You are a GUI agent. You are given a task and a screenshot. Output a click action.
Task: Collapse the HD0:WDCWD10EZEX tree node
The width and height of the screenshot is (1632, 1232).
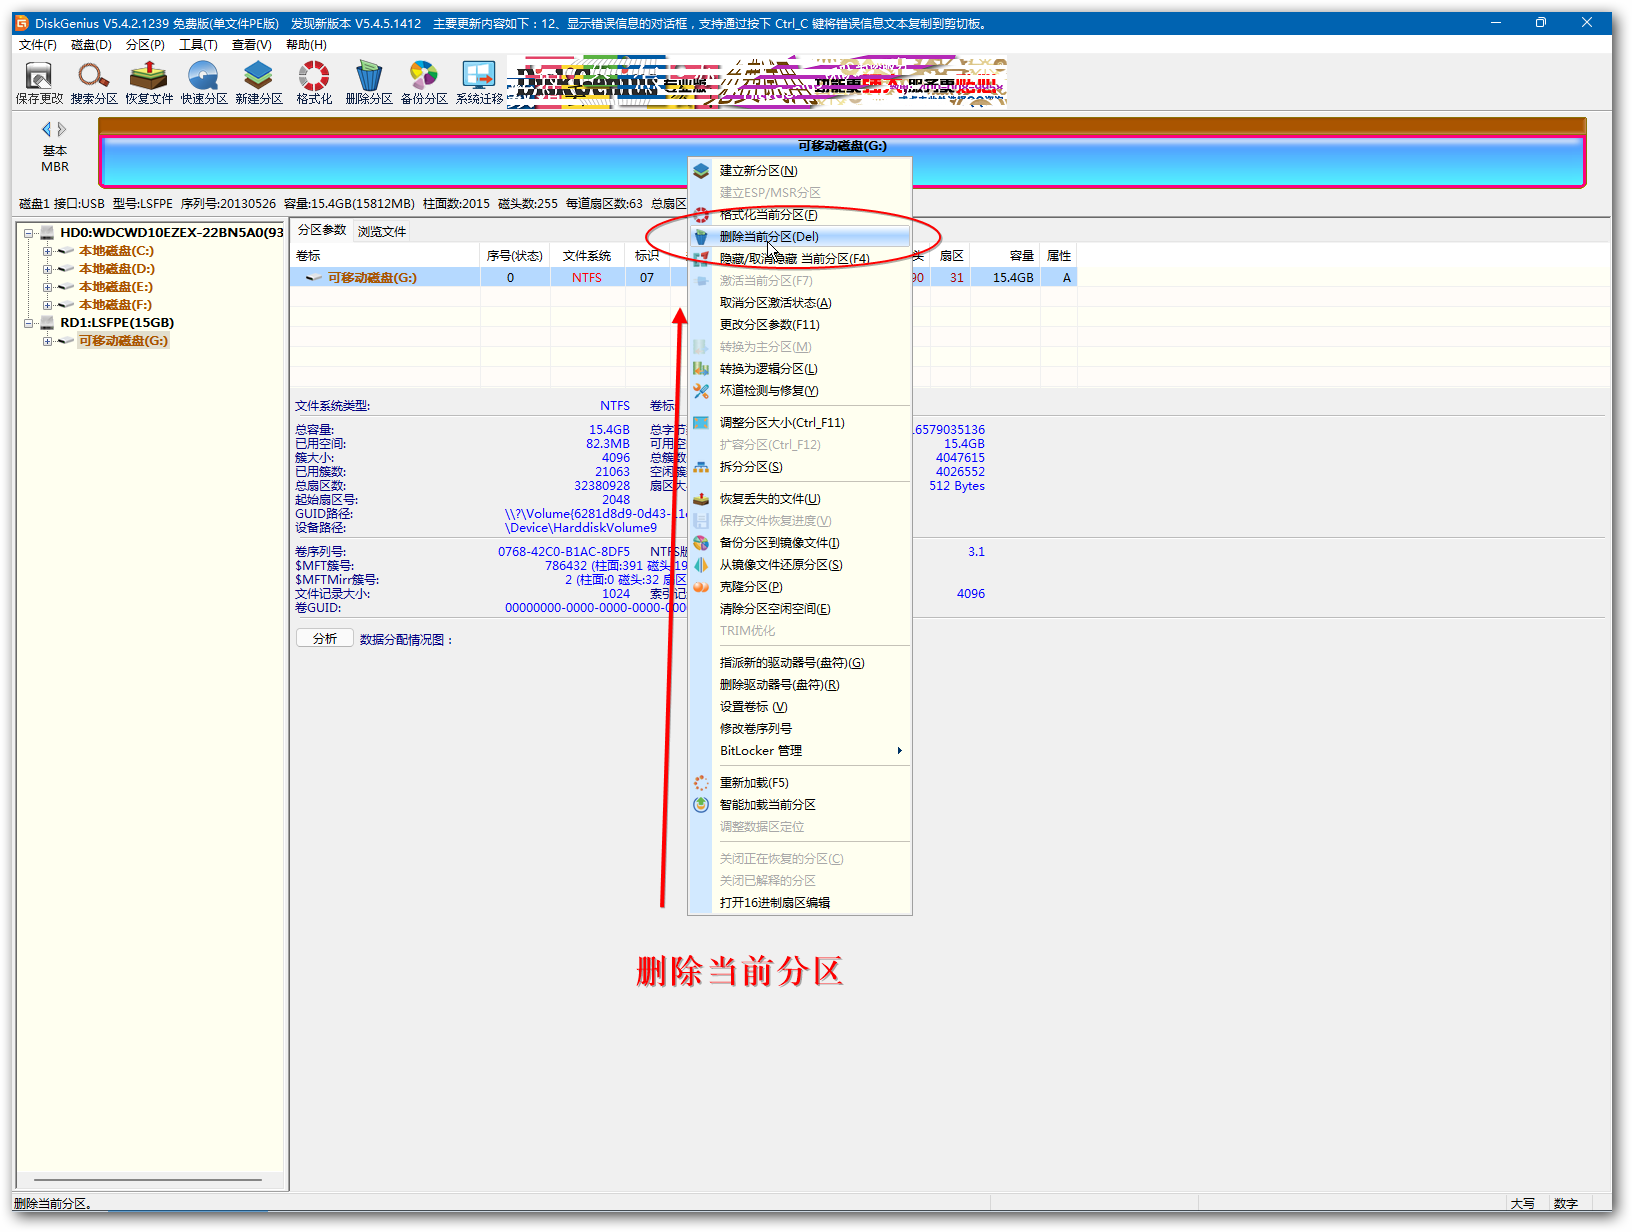(x=29, y=233)
